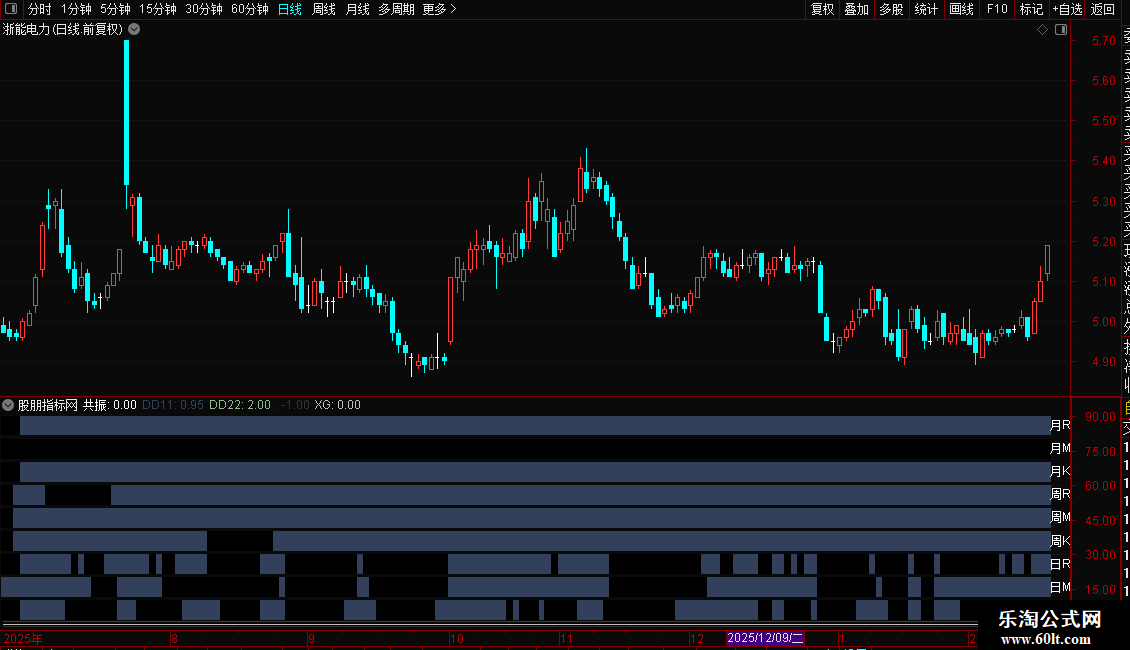The width and height of the screenshot is (1130, 650).
Task: Toggle the side panel icon near the price axis
Action: (1061, 30)
